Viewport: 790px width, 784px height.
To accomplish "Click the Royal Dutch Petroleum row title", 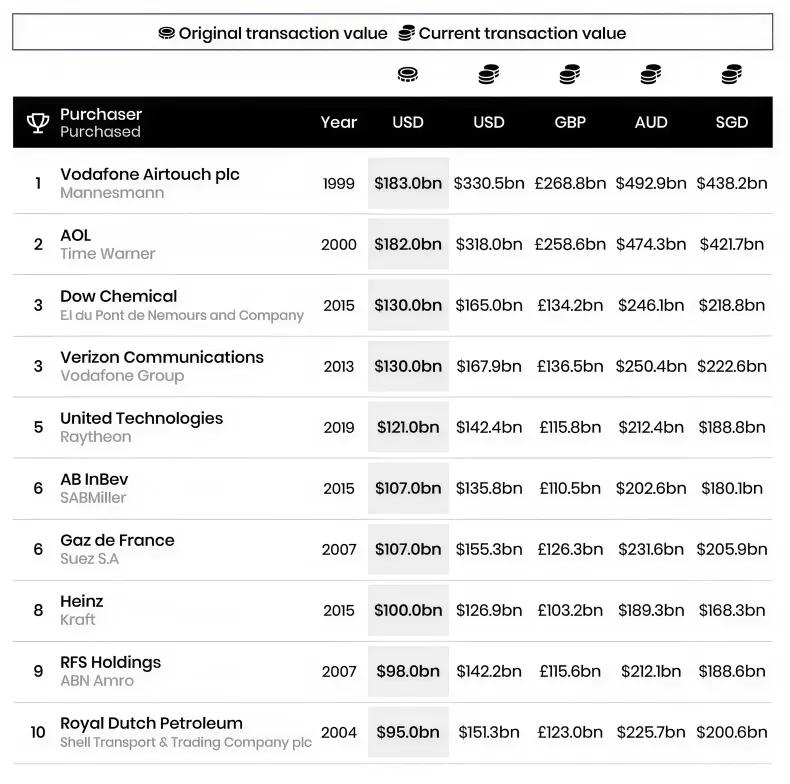I will [151, 724].
